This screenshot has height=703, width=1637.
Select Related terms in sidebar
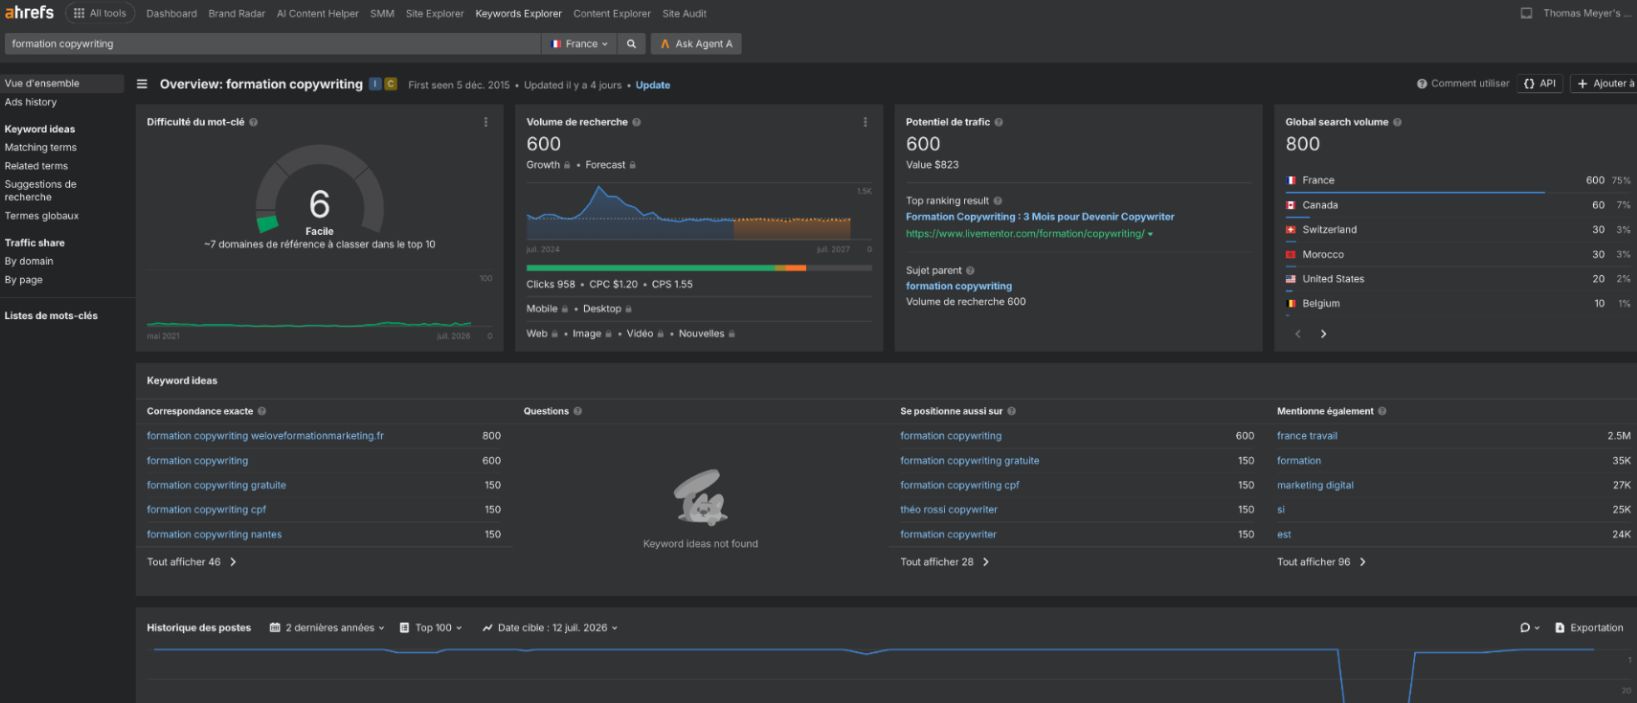[36, 166]
